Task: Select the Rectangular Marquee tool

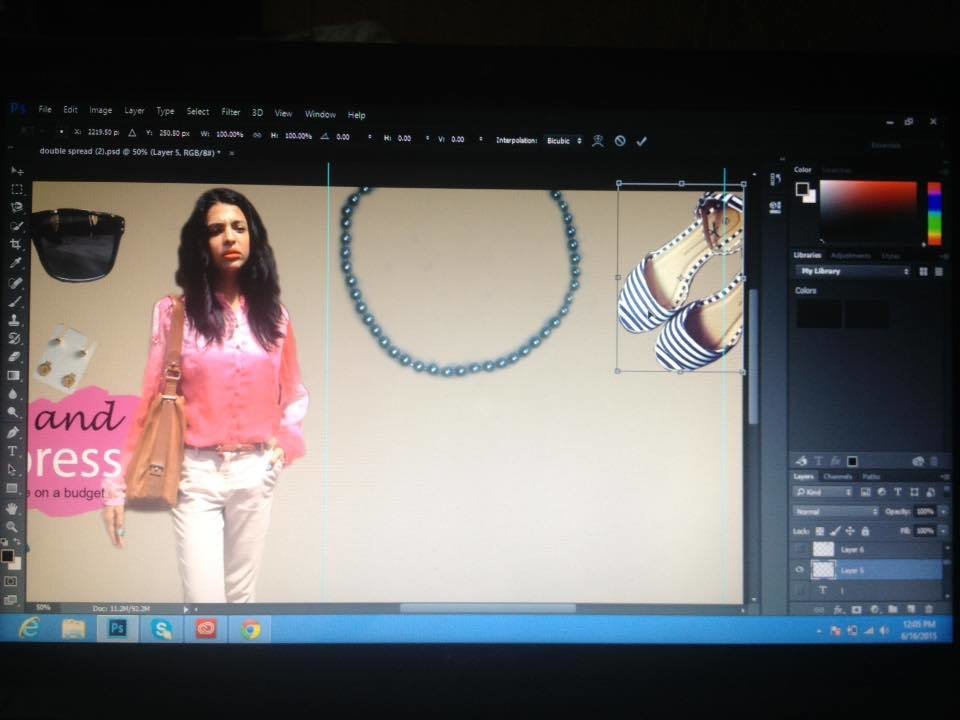Action: click(x=17, y=189)
